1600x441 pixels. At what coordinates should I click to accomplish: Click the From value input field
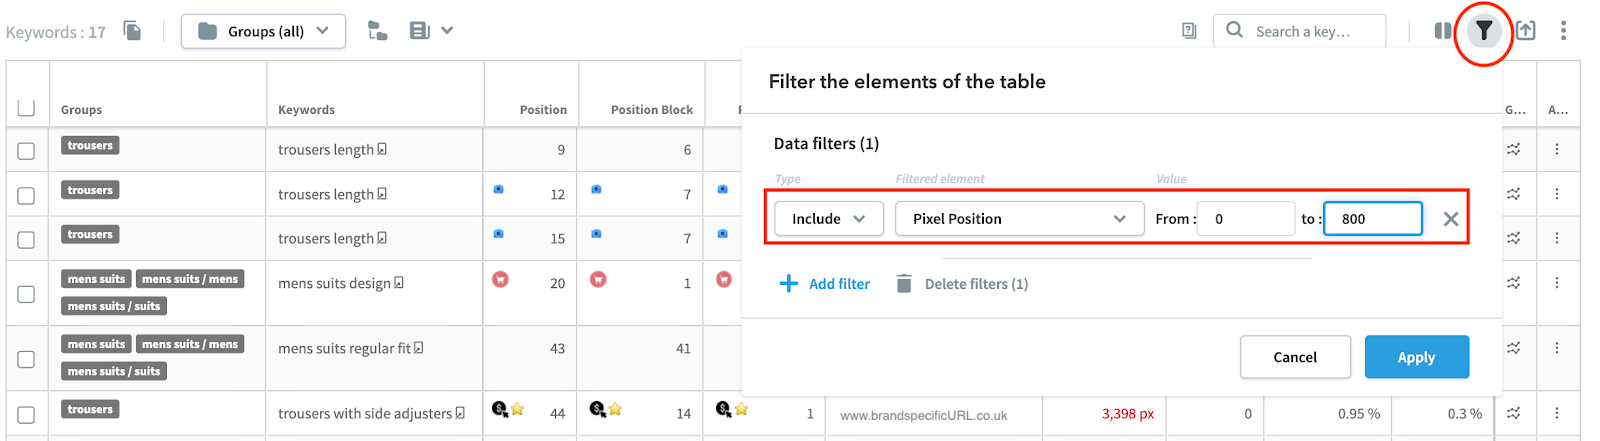pyautogui.click(x=1246, y=219)
